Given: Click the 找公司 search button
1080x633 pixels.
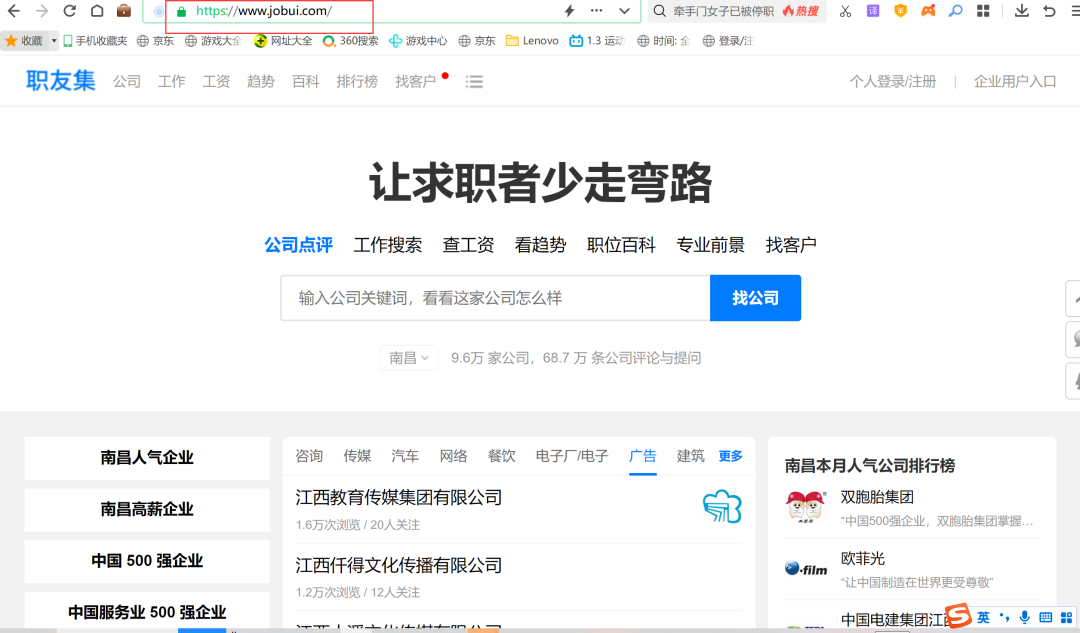Looking at the screenshot, I should (755, 297).
